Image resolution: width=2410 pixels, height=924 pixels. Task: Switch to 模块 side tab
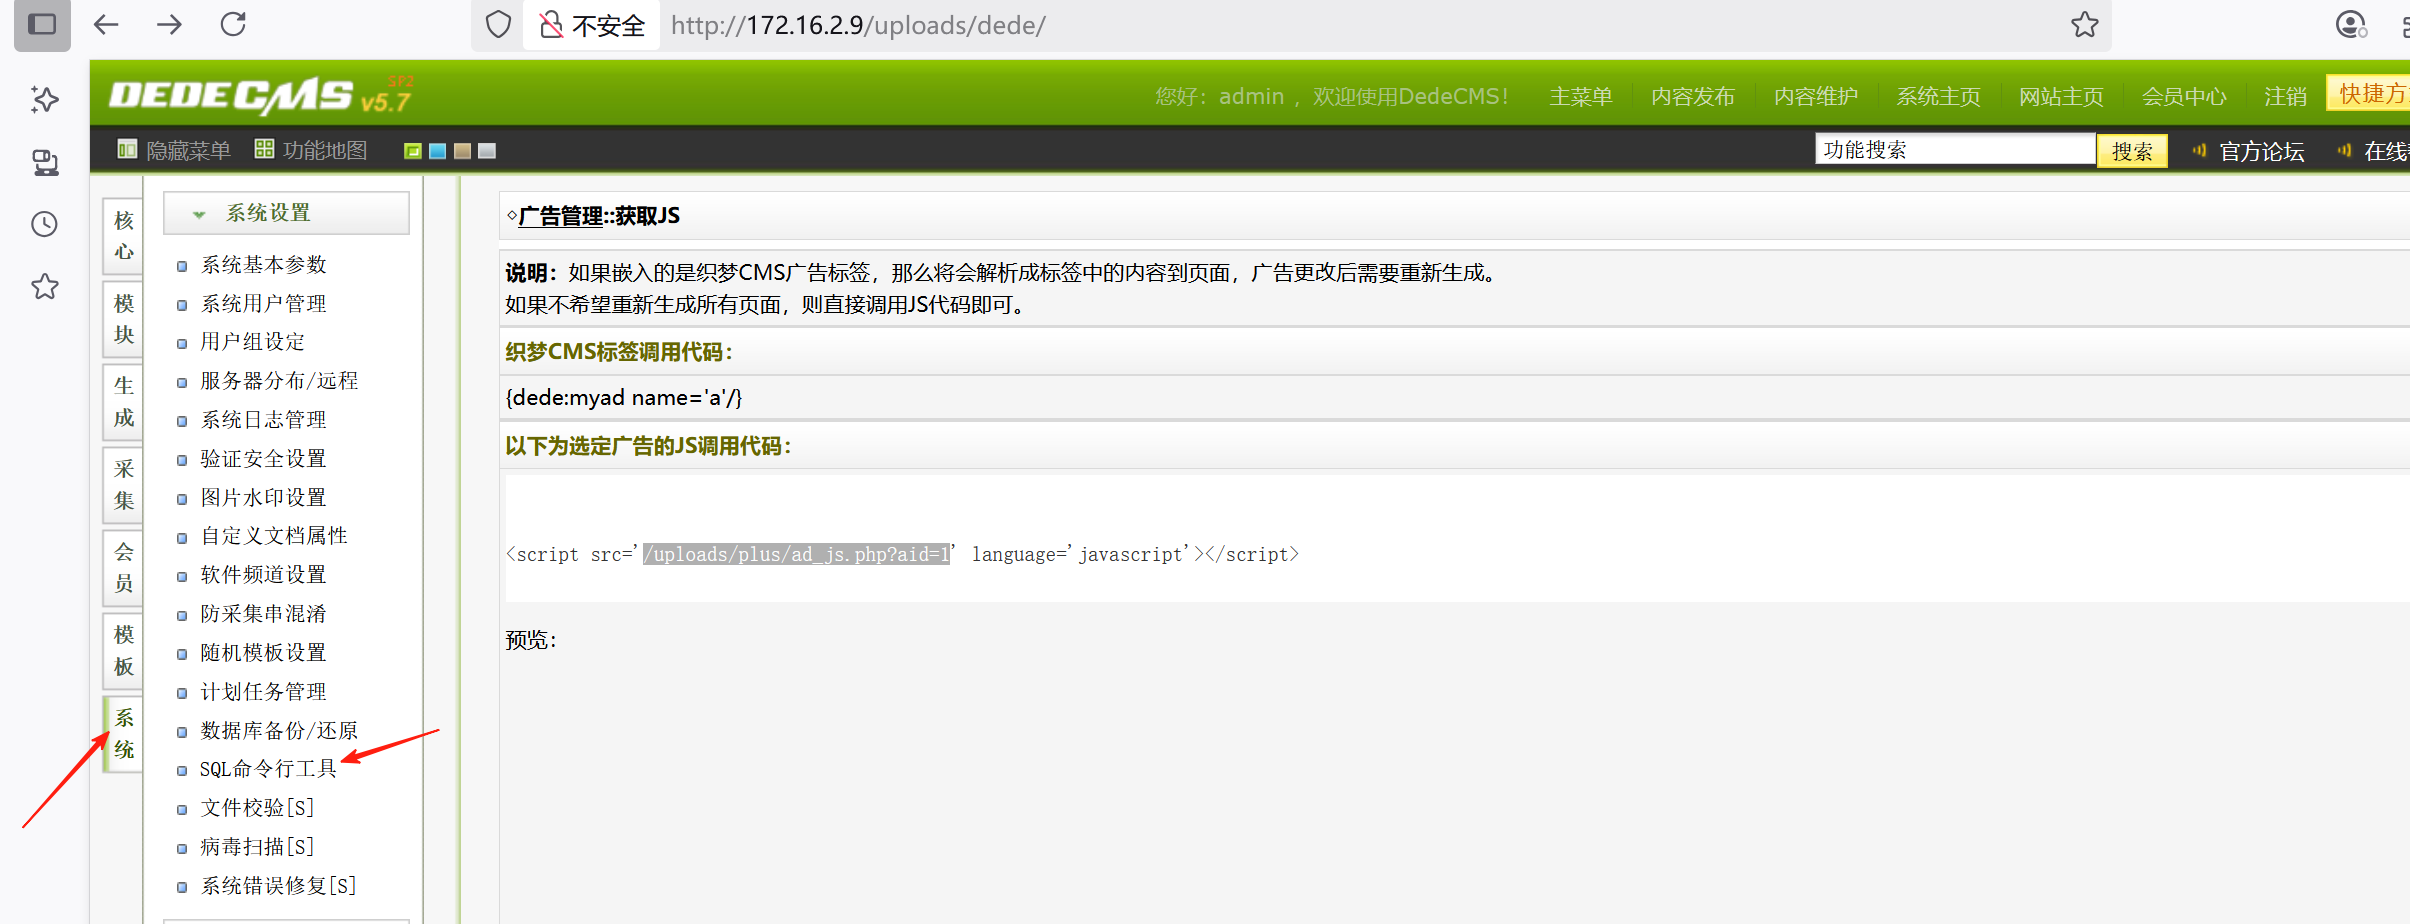tap(123, 319)
